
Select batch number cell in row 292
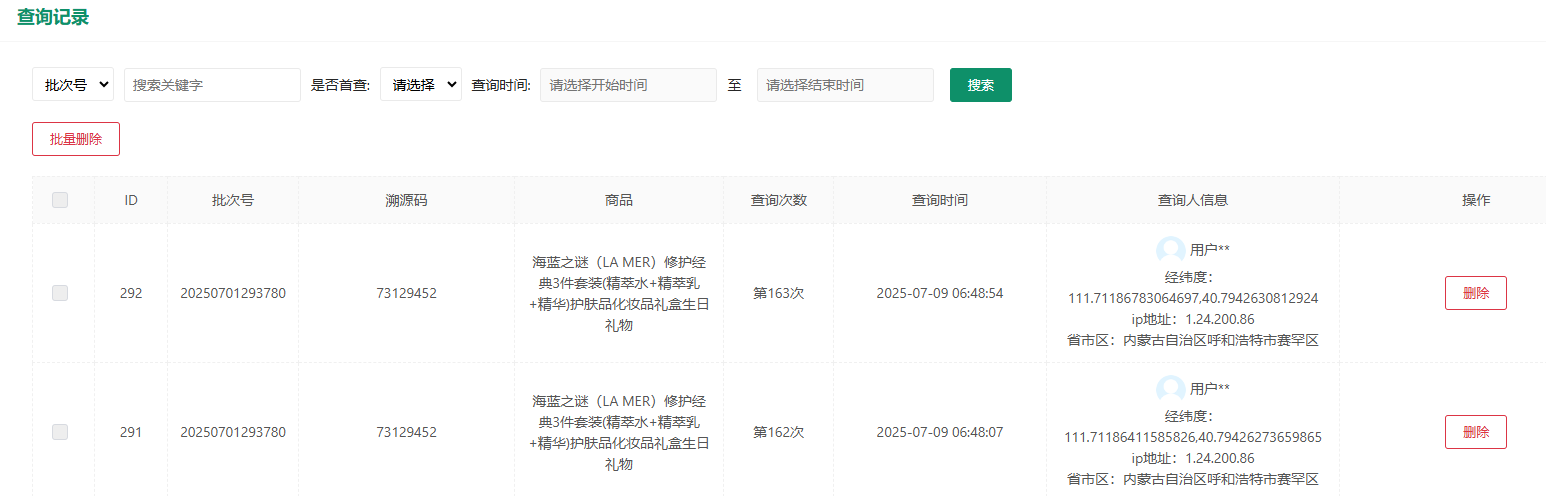click(232, 293)
